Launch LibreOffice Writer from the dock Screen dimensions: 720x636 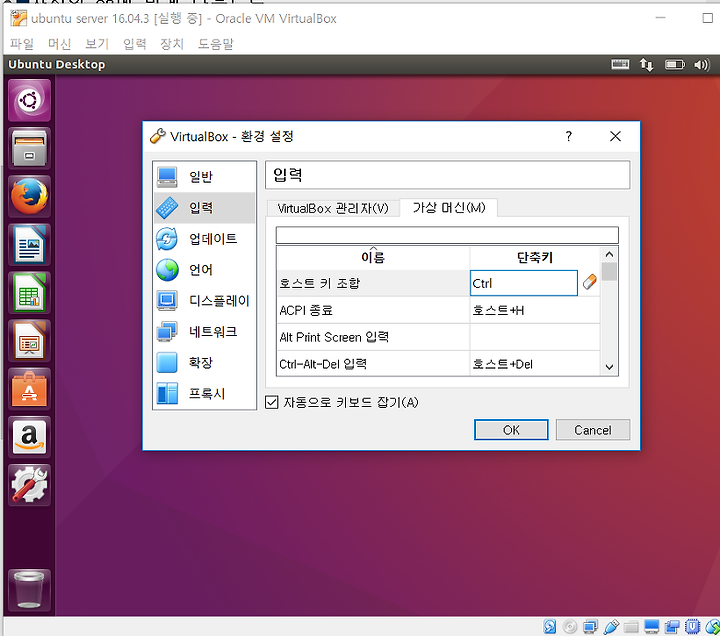[29, 245]
